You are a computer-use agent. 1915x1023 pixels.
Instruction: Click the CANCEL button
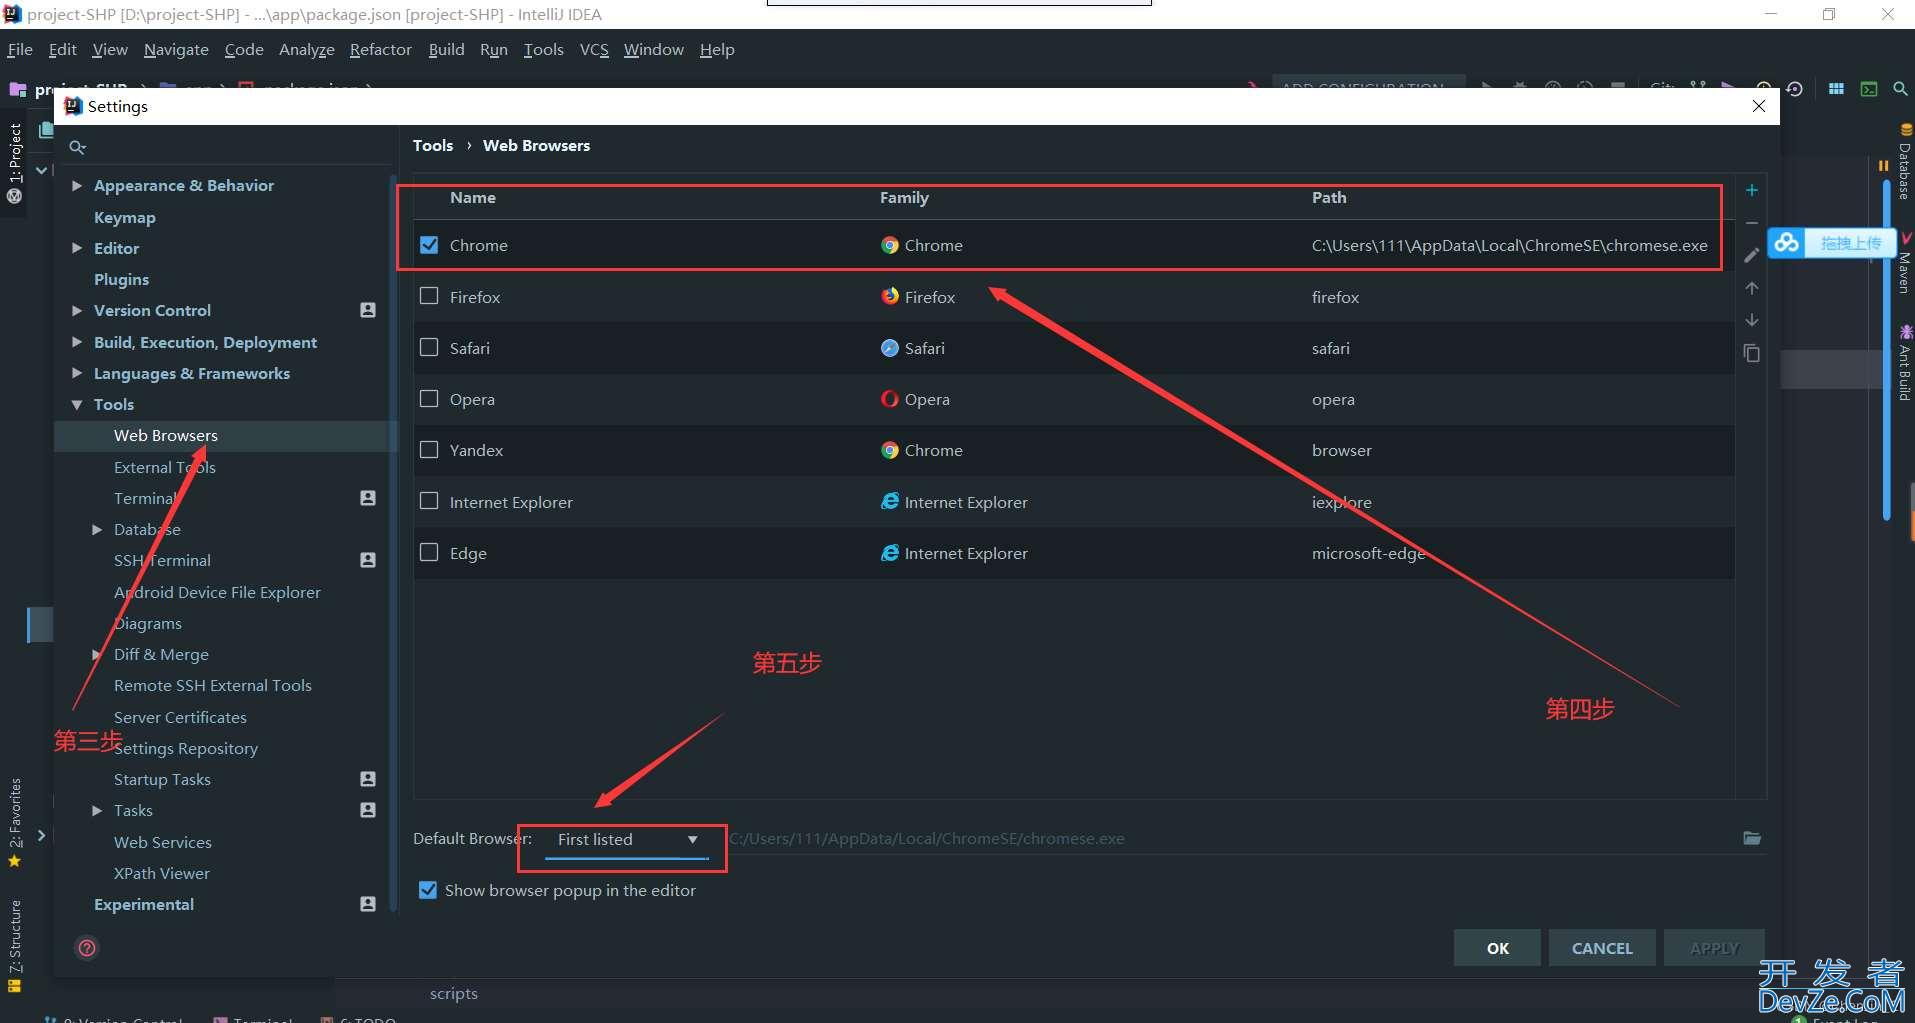[x=1602, y=948]
